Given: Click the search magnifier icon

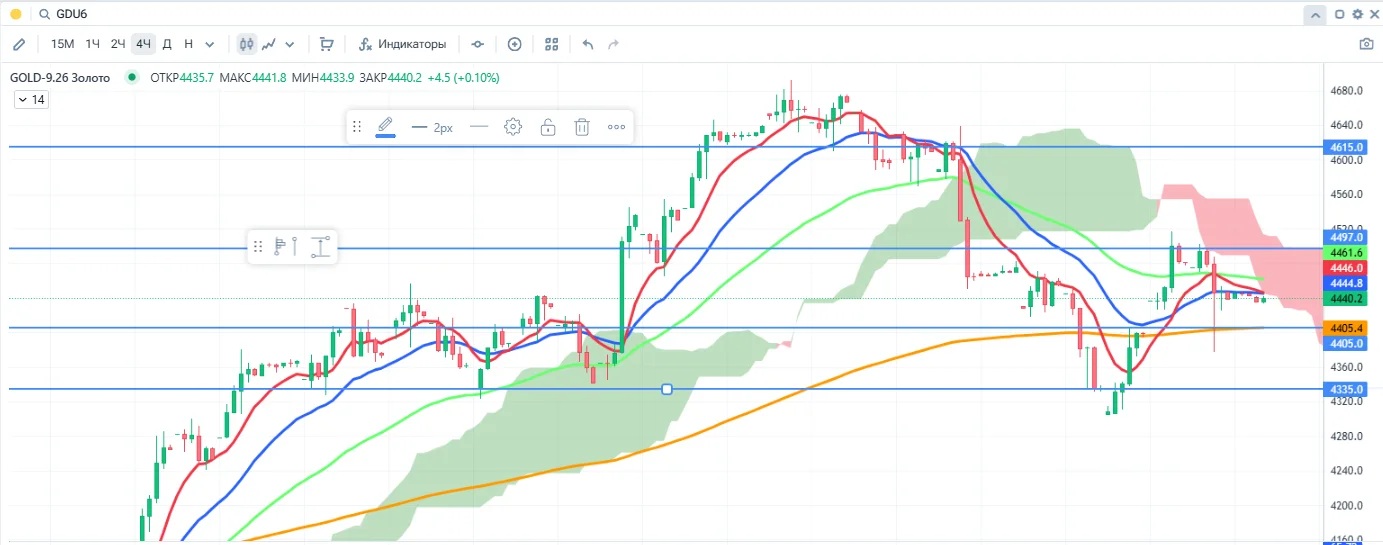Looking at the screenshot, I should 44,14.
